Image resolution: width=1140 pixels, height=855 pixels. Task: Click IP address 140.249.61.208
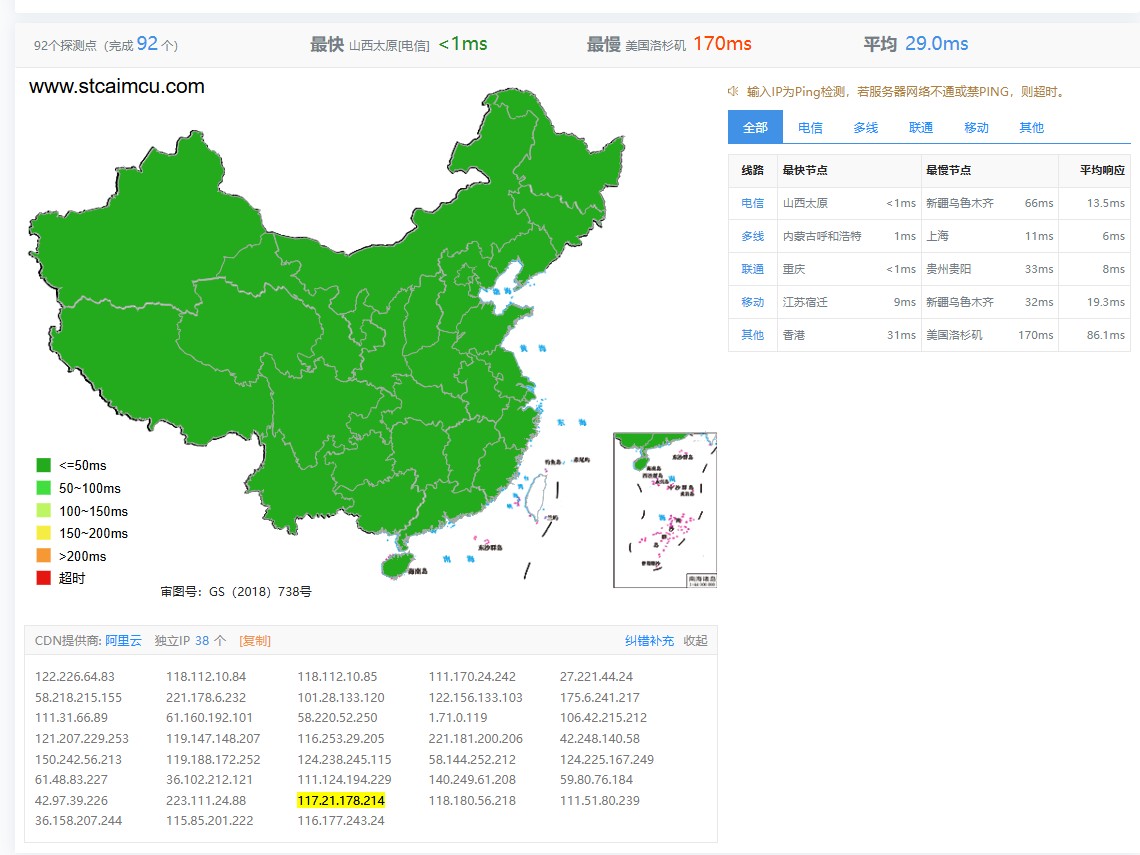point(472,779)
